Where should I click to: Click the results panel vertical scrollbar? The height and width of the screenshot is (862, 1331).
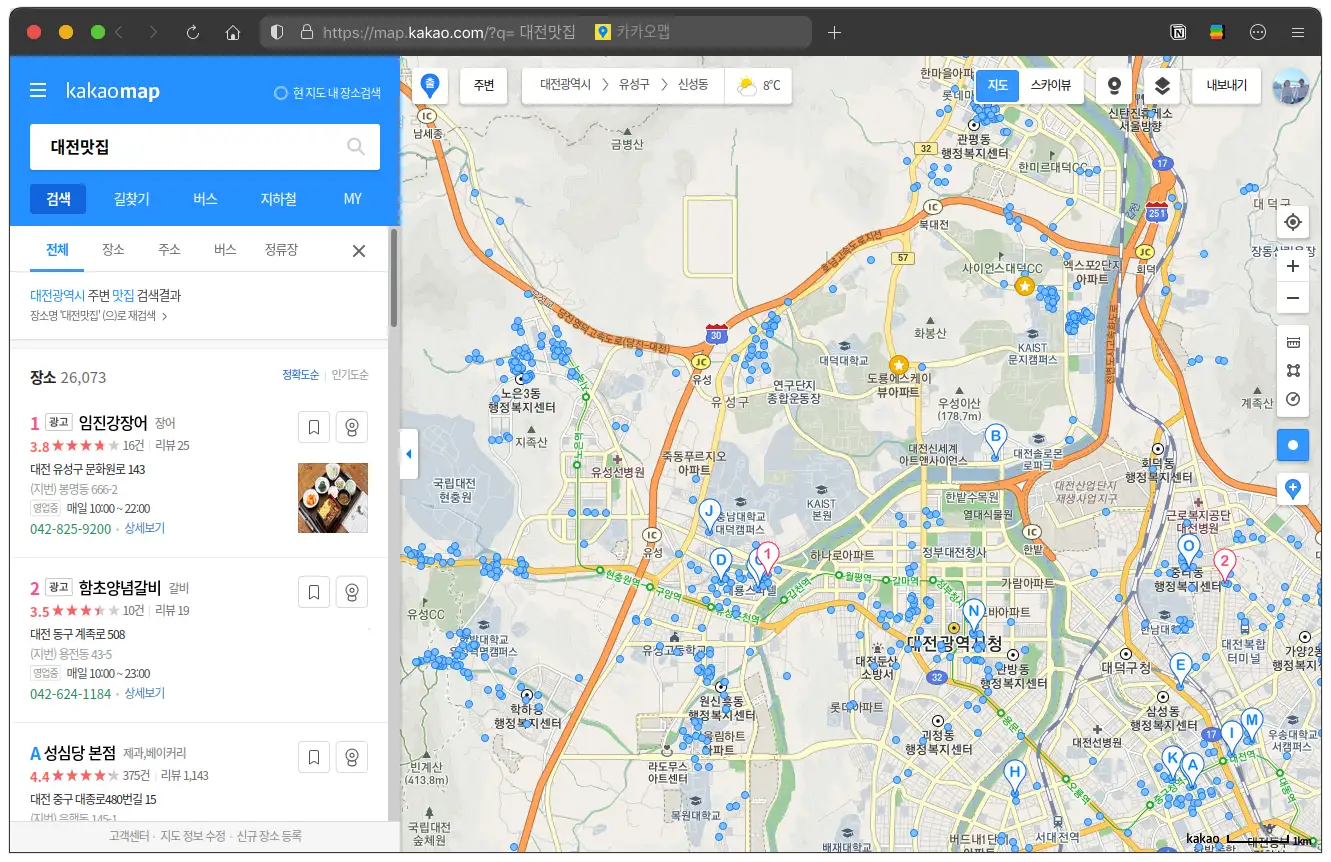click(394, 280)
